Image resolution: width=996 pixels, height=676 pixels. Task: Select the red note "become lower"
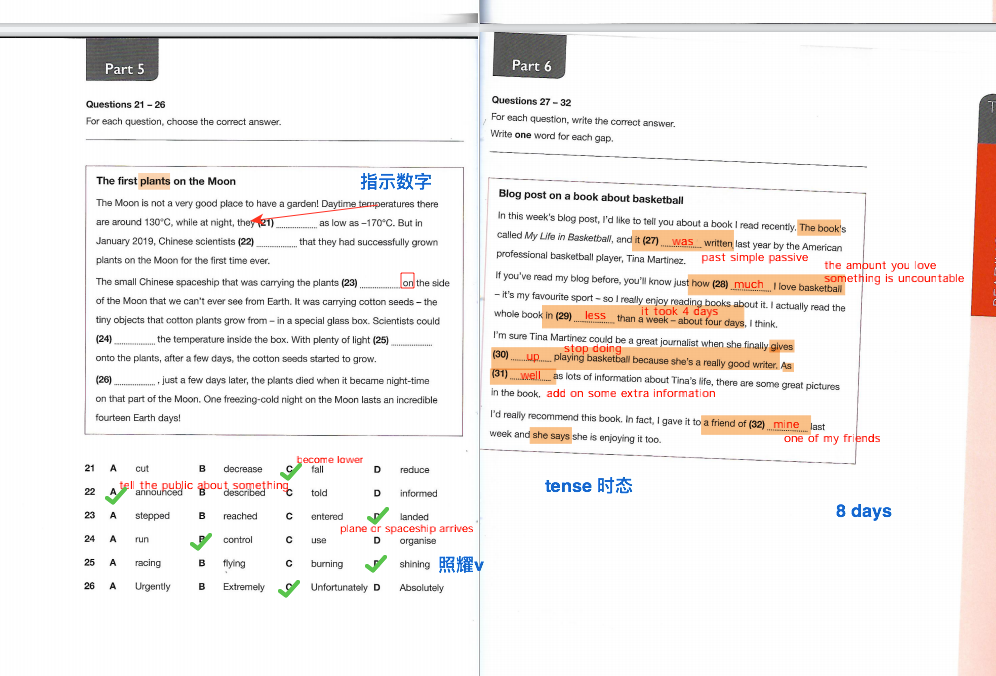330,459
